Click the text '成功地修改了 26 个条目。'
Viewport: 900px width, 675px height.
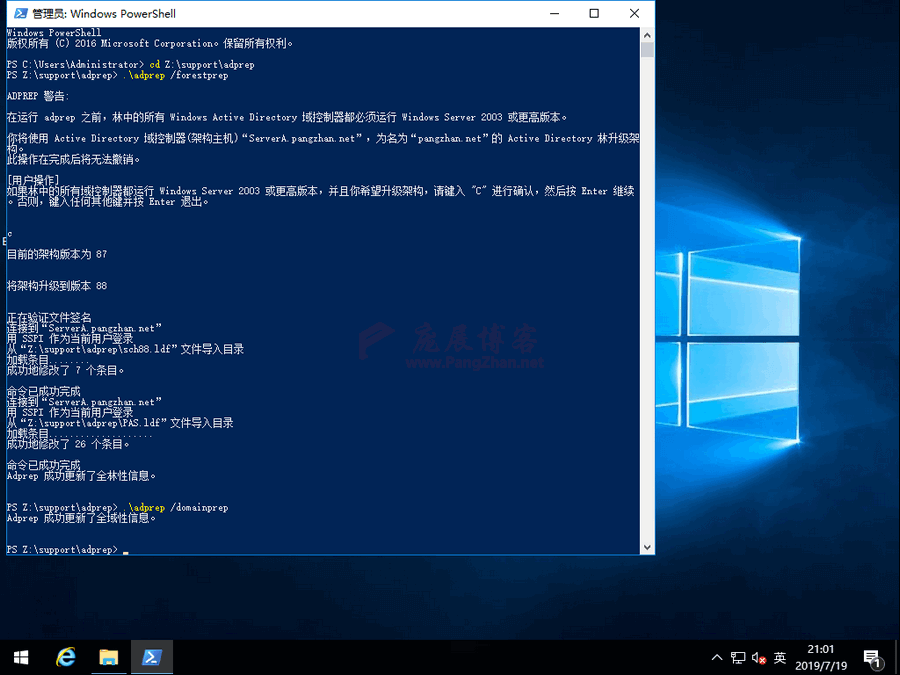tap(68, 444)
